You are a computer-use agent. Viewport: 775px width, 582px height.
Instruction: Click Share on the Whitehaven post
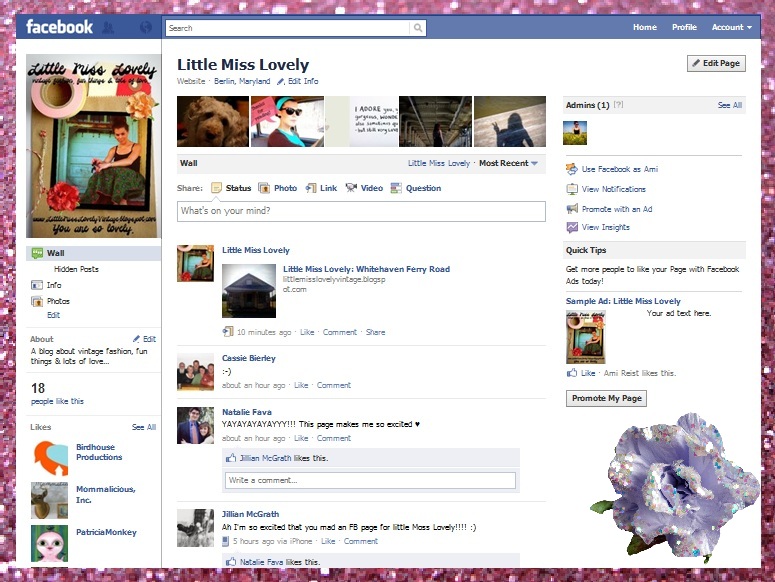375,332
